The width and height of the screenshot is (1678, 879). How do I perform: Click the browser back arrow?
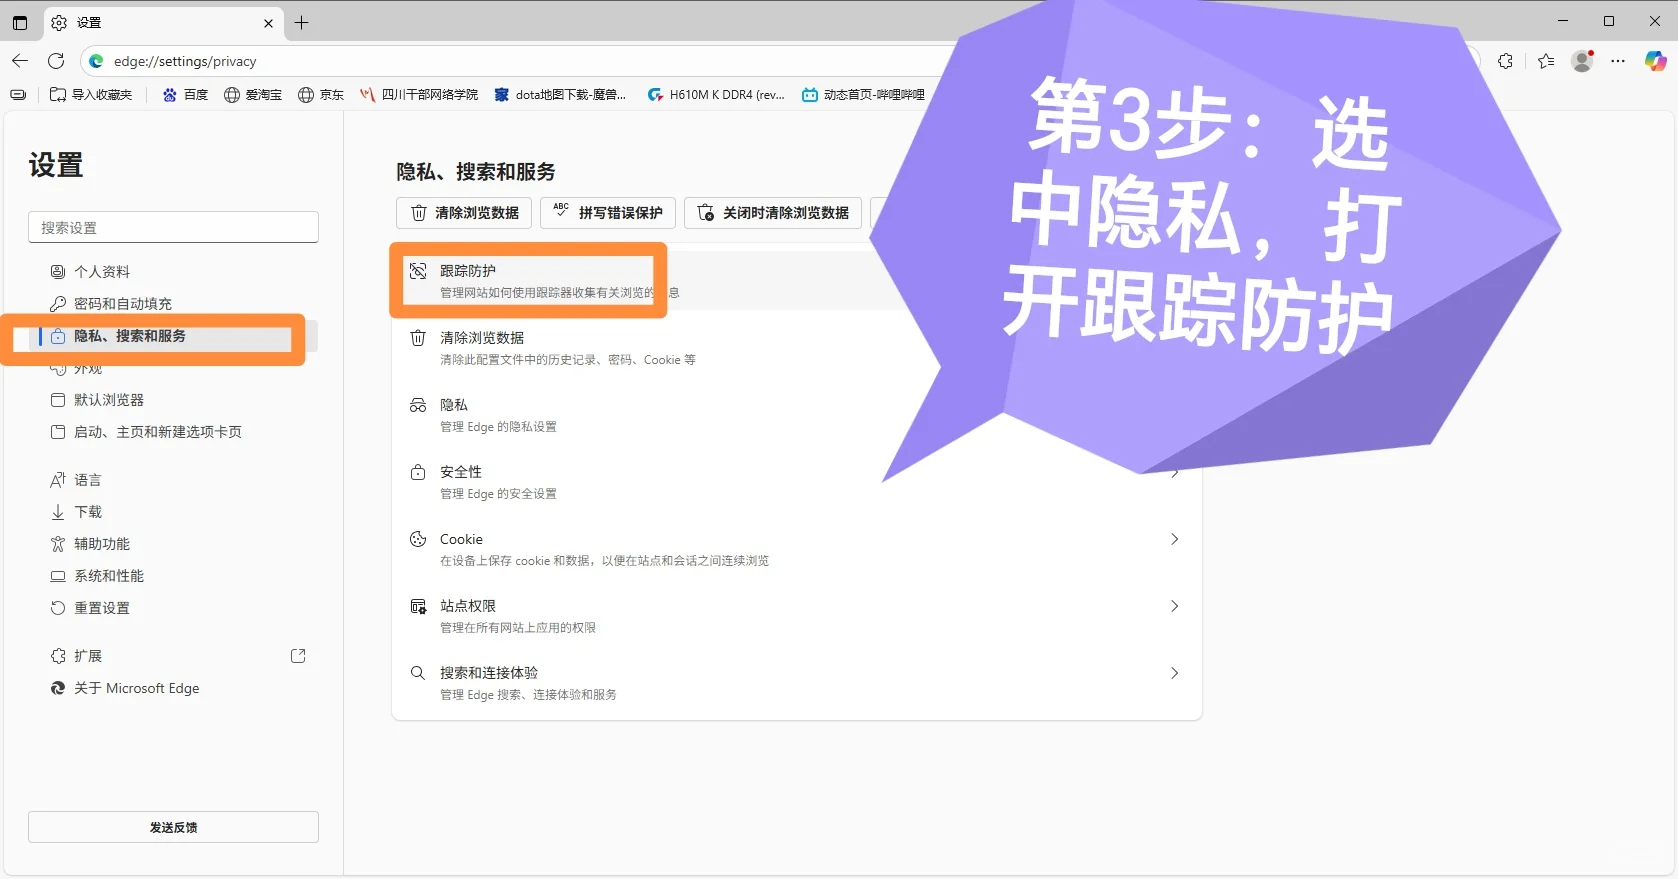pos(20,61)
